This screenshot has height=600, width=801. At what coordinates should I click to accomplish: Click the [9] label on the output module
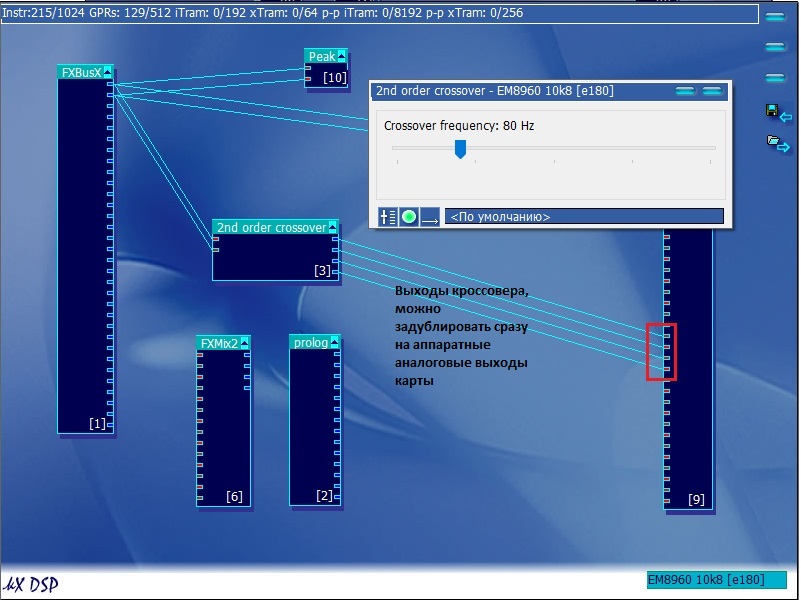point(696,499)
